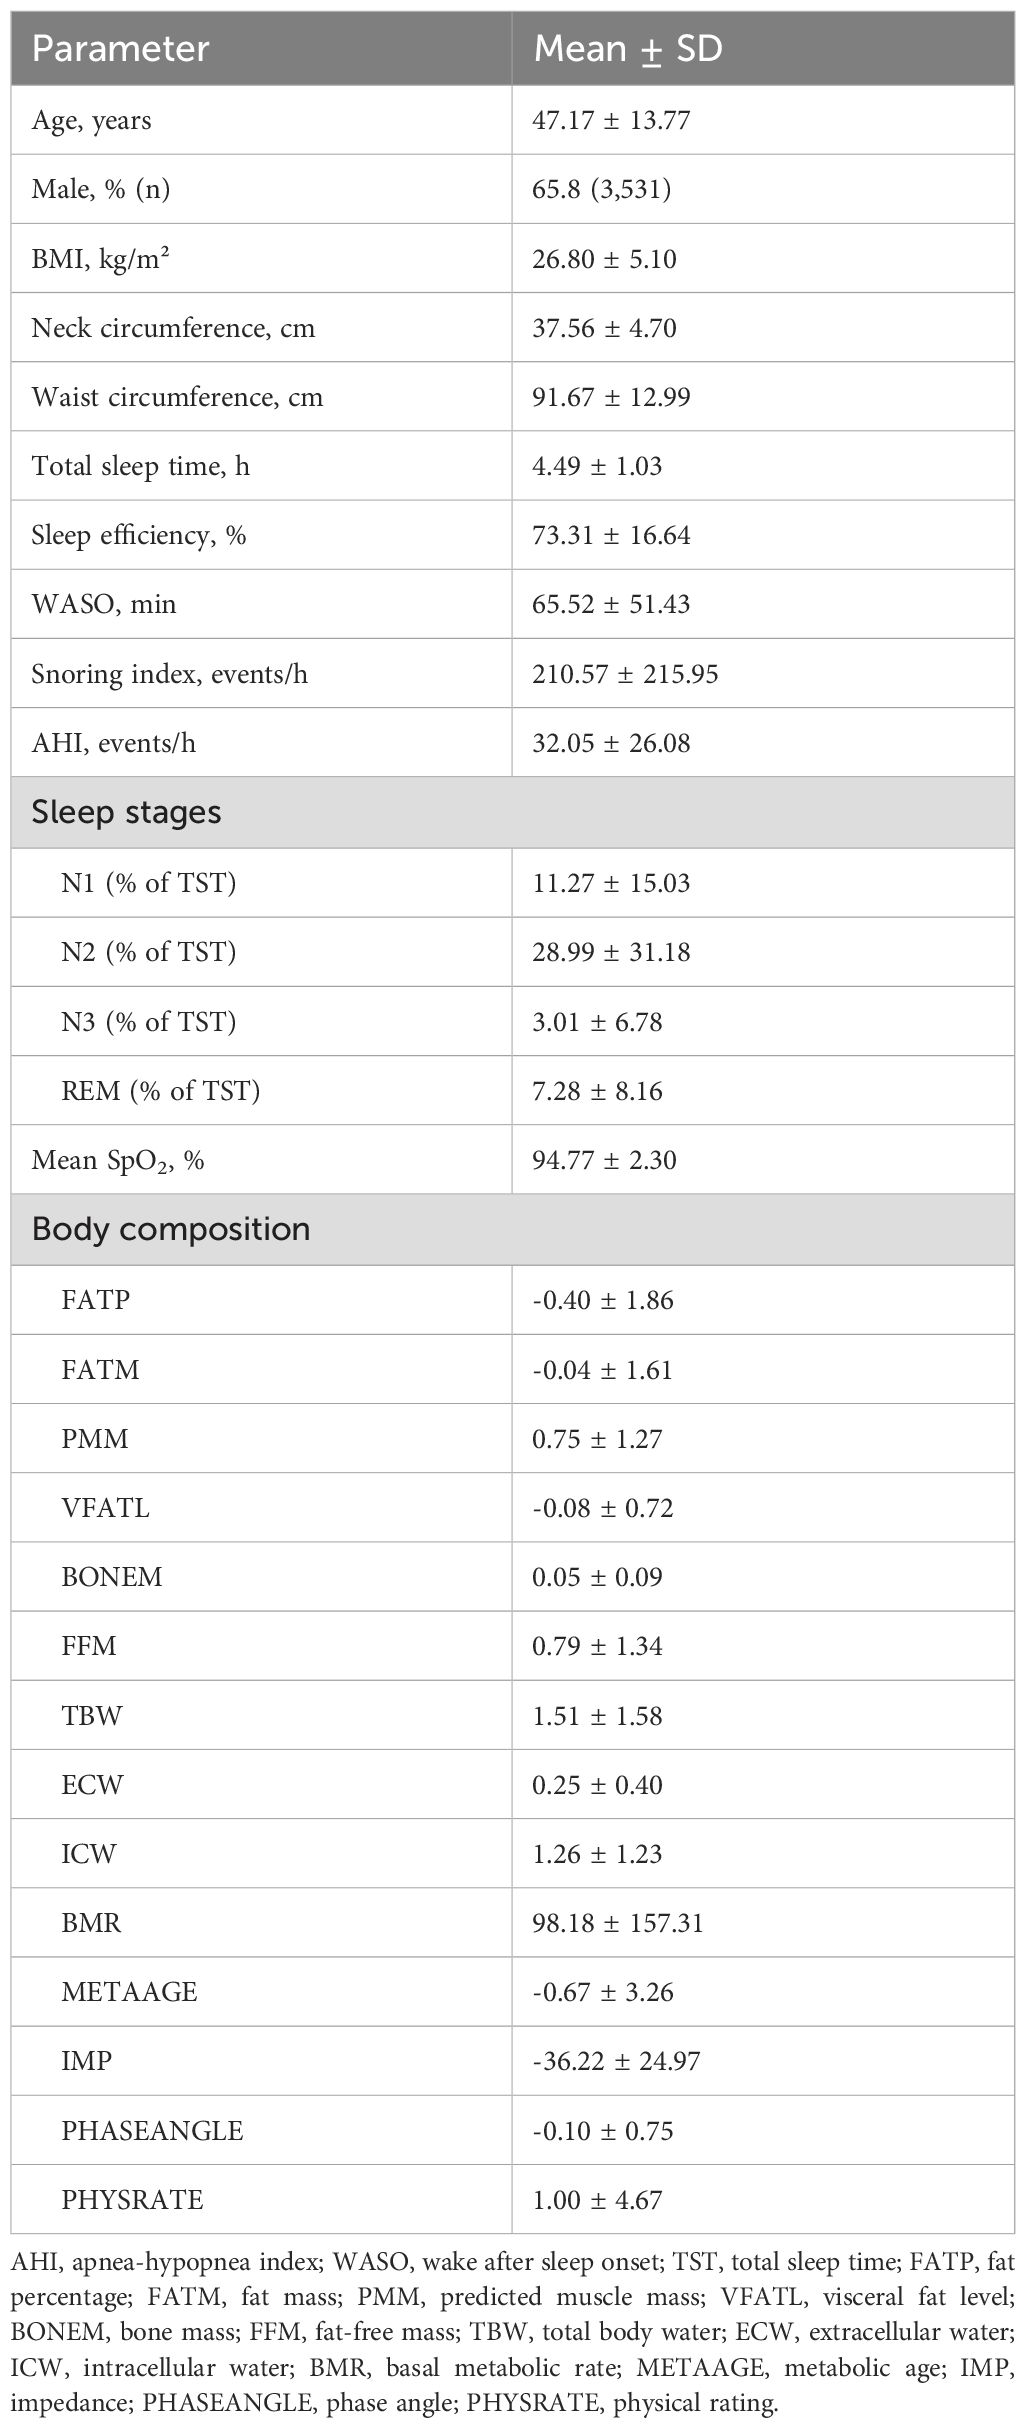Click the BMI value 26.80 ± 5.10
Screen dimensions: 1026x2428
click(604, 259)
